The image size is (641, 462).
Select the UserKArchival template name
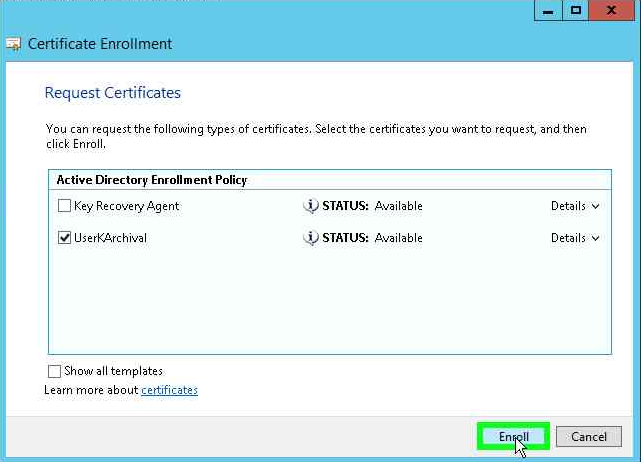pyautogui.click(x=110, y=238)
